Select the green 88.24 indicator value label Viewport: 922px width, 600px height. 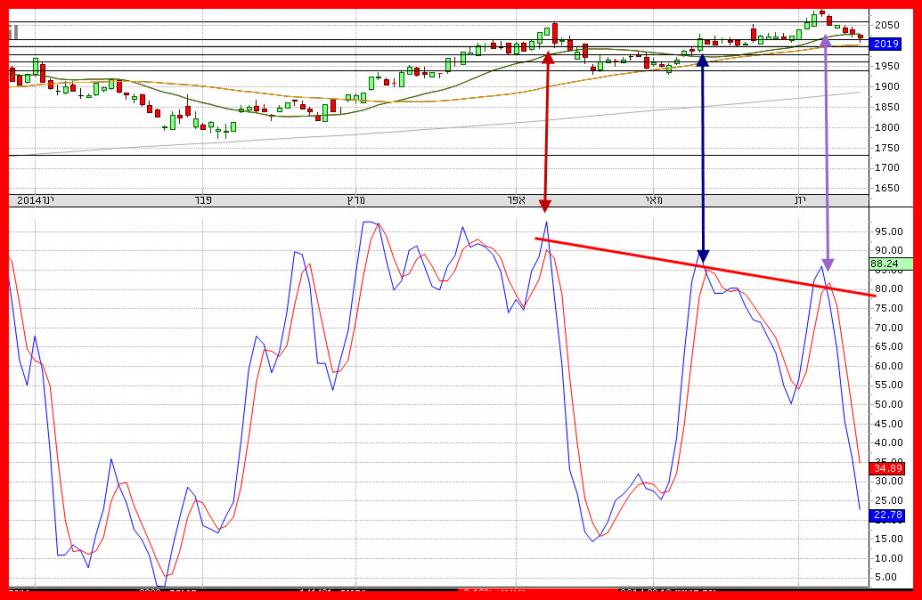(x=885, y=264)
